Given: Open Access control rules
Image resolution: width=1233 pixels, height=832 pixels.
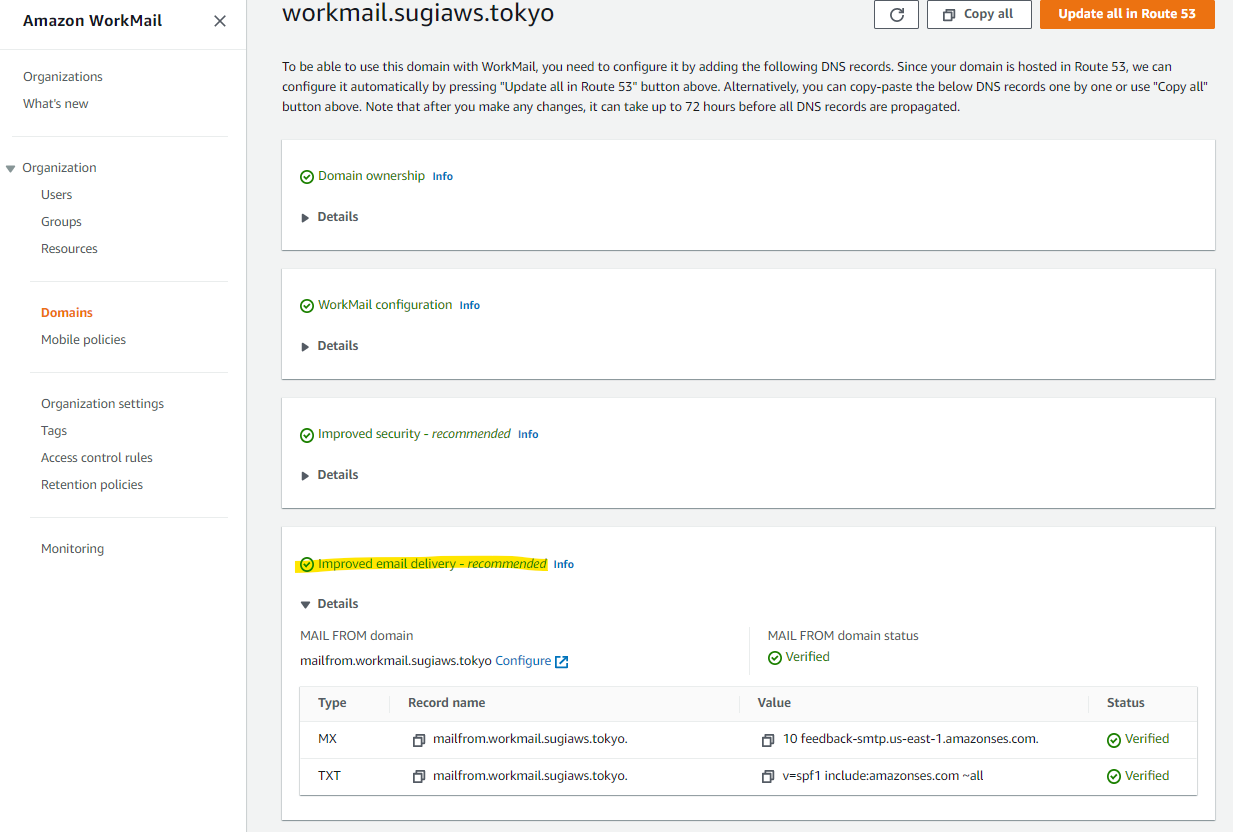Looking at the screenshot, I should coord(97,458).
